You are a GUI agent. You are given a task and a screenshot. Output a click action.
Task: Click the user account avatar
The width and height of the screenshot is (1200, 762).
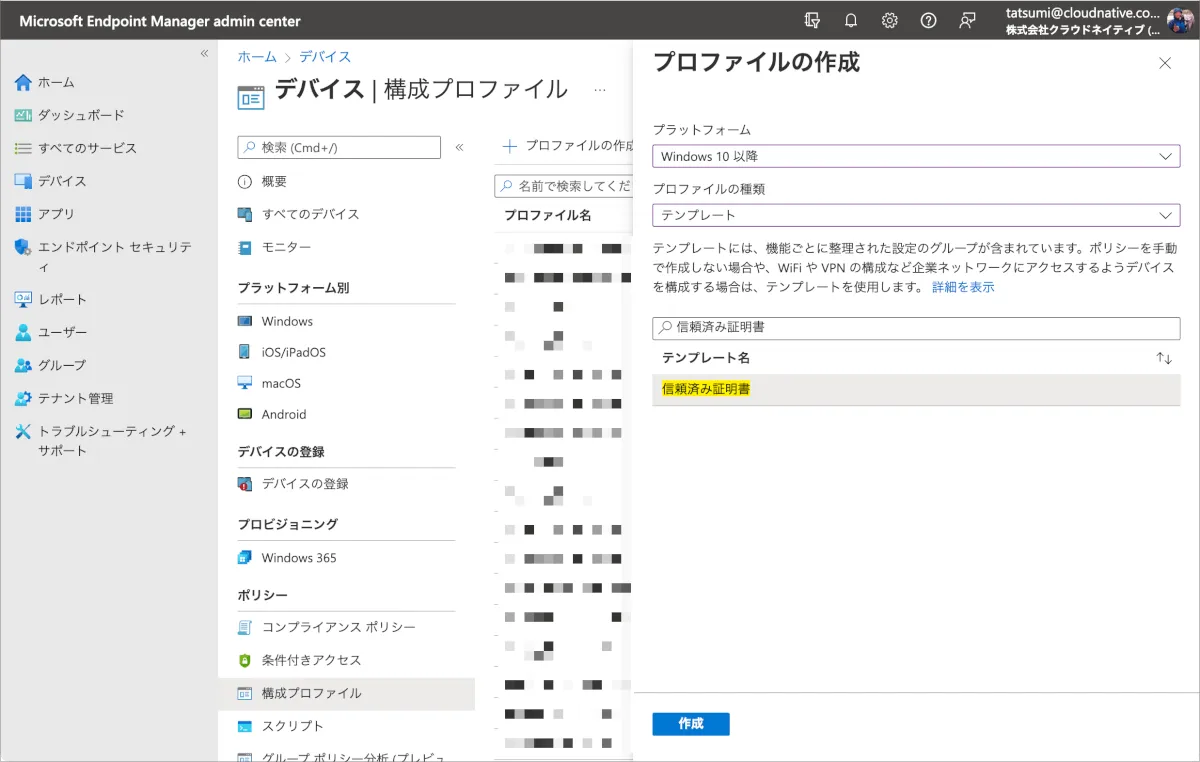point(1180,21)
